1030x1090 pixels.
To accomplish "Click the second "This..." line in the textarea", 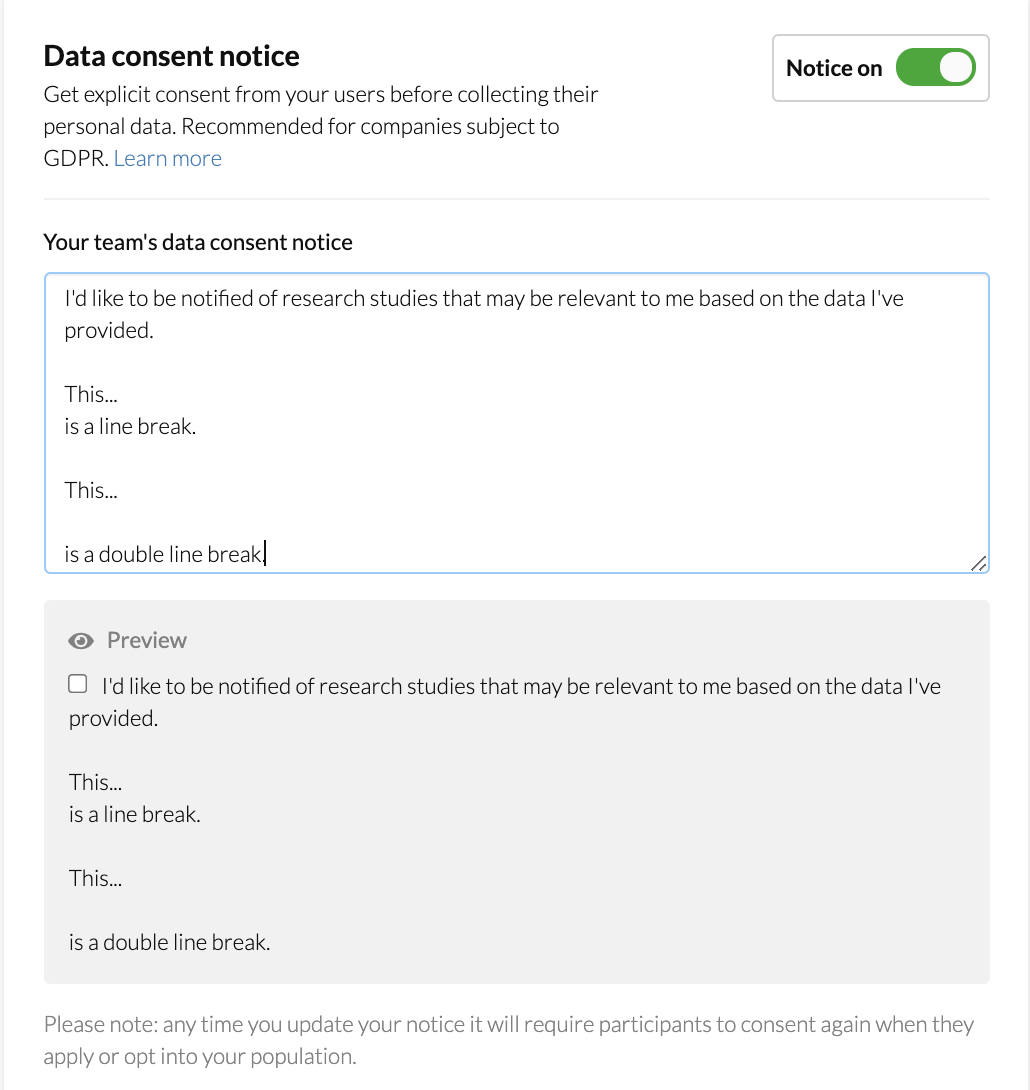I will (91, 490).
